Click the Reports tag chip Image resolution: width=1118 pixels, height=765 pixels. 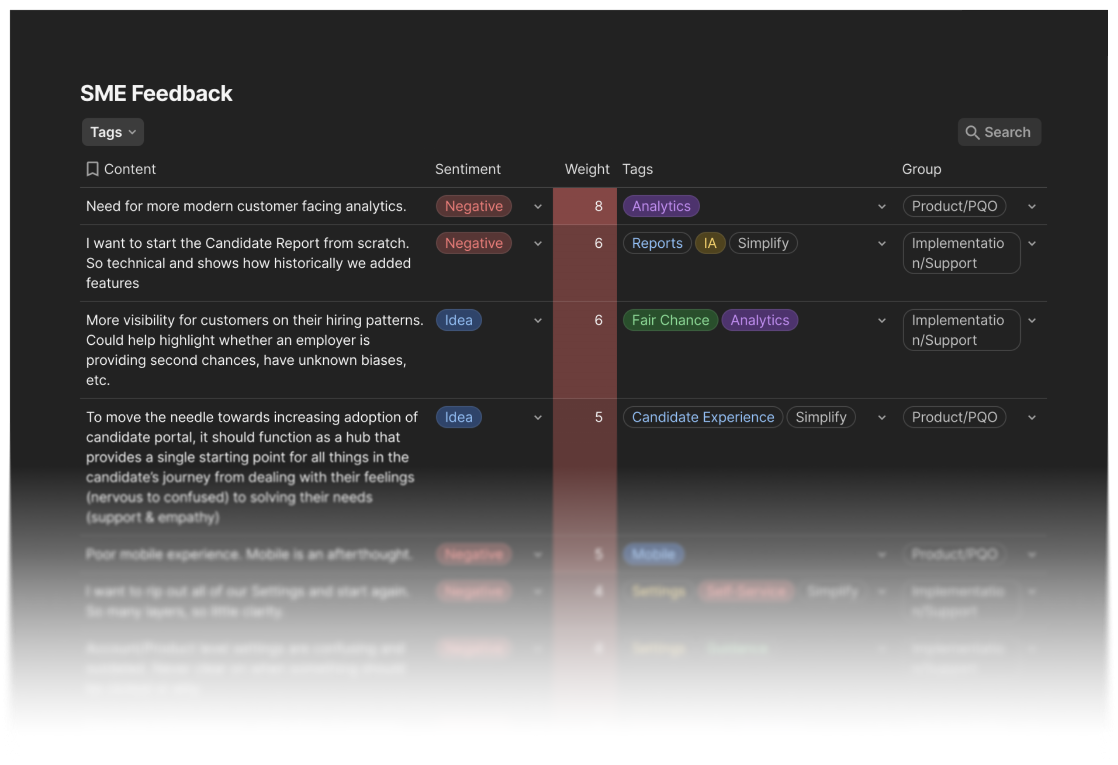[657, 243]
